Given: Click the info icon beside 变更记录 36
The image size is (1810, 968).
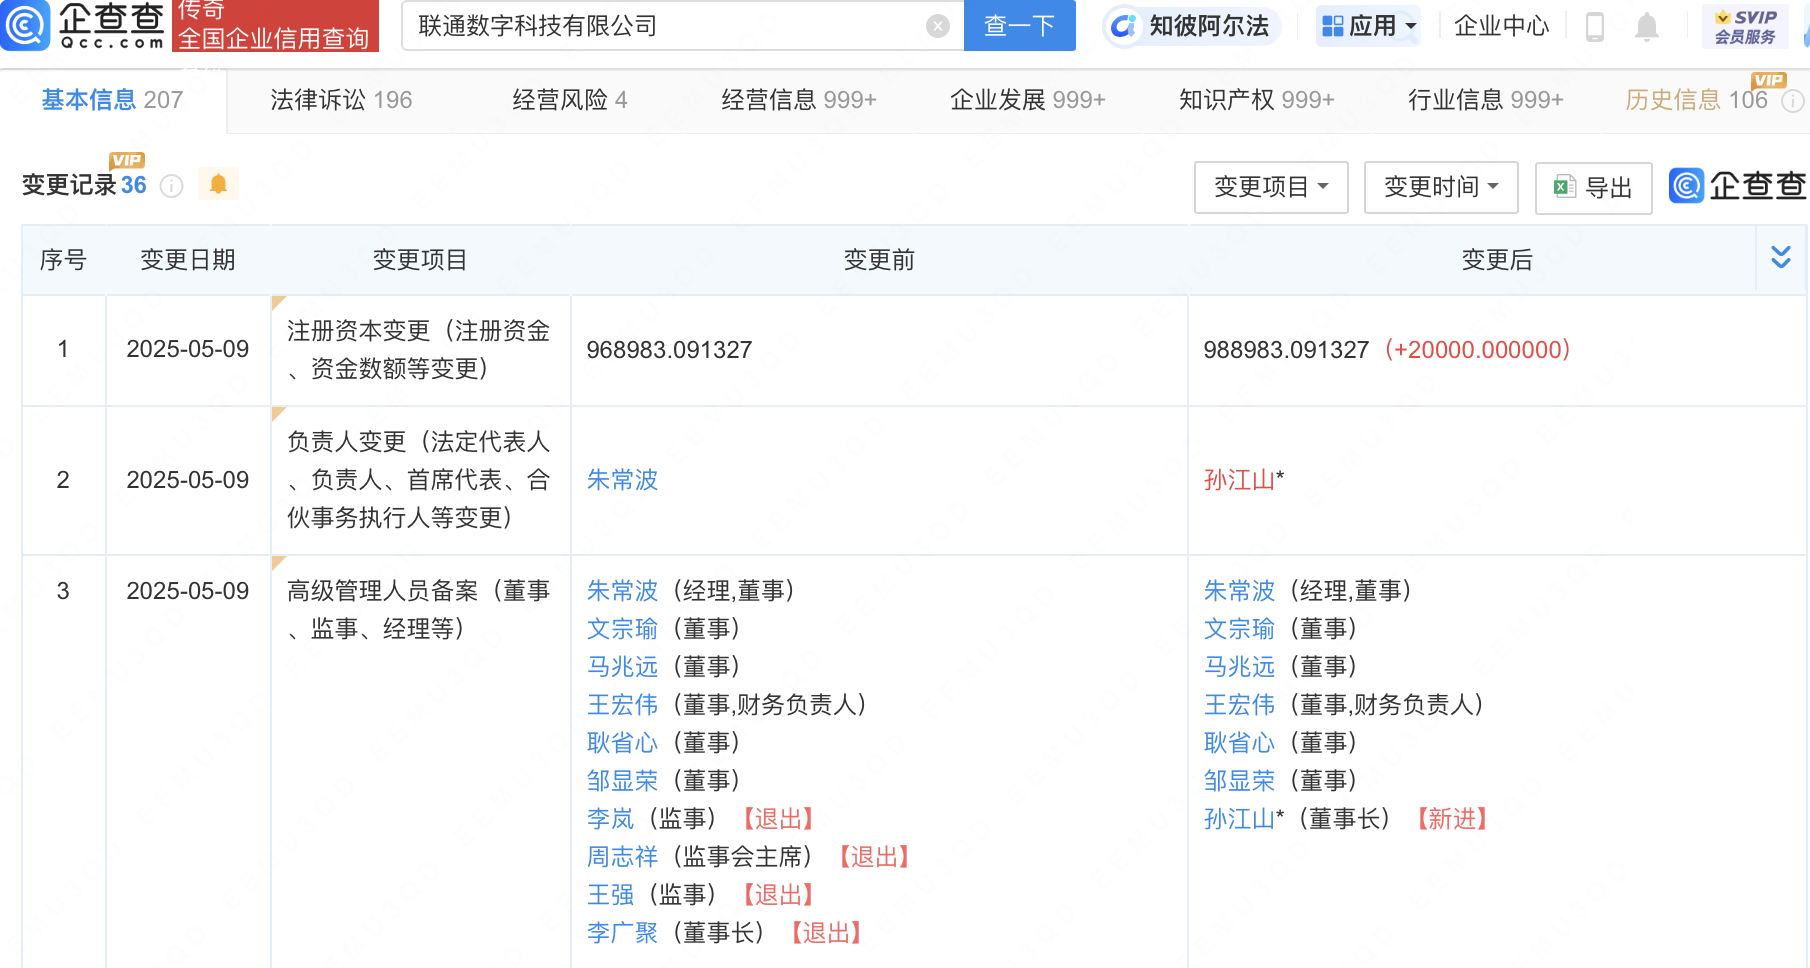Looking at the screenshot, I should tap(172, 186).
